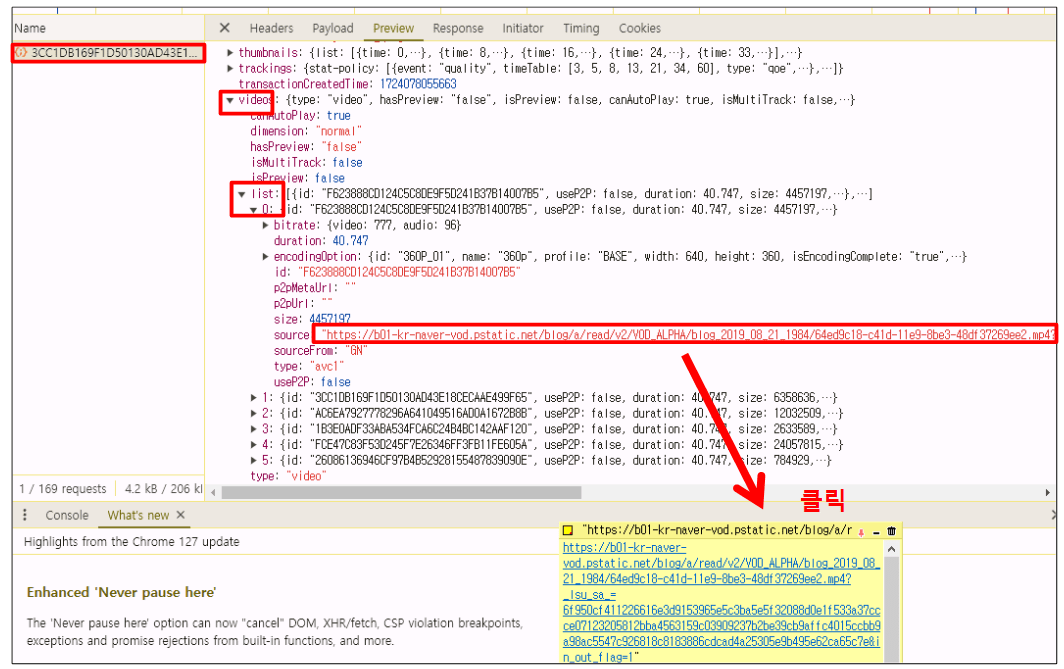
Task: Show the Timing tab
Action: [x=581, y=28]
